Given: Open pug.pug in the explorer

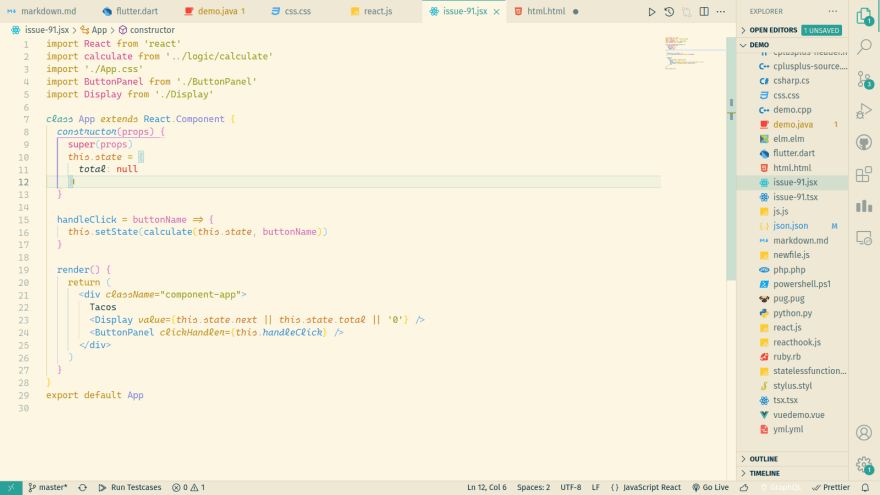Looking at the screenshot, I should (x=792, y=299).
